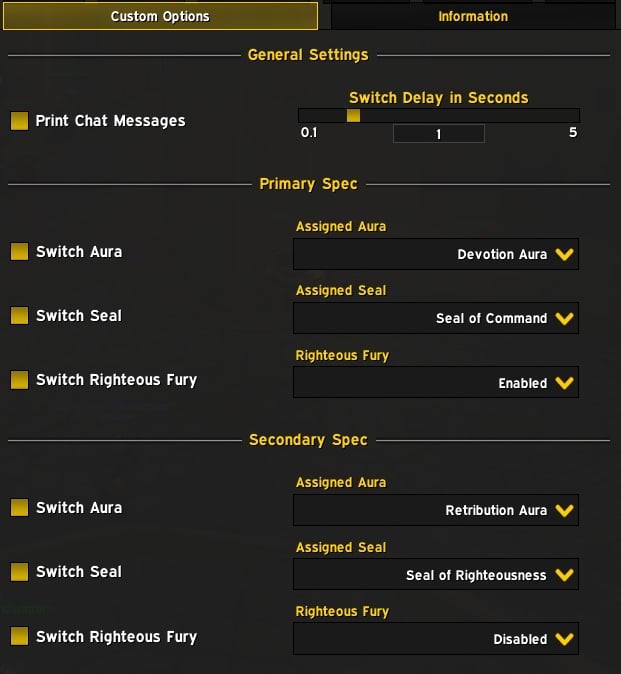Expand the Retribution Aura dropdown
This screenshot has width=621, height=674.
[x=564, y=511]
